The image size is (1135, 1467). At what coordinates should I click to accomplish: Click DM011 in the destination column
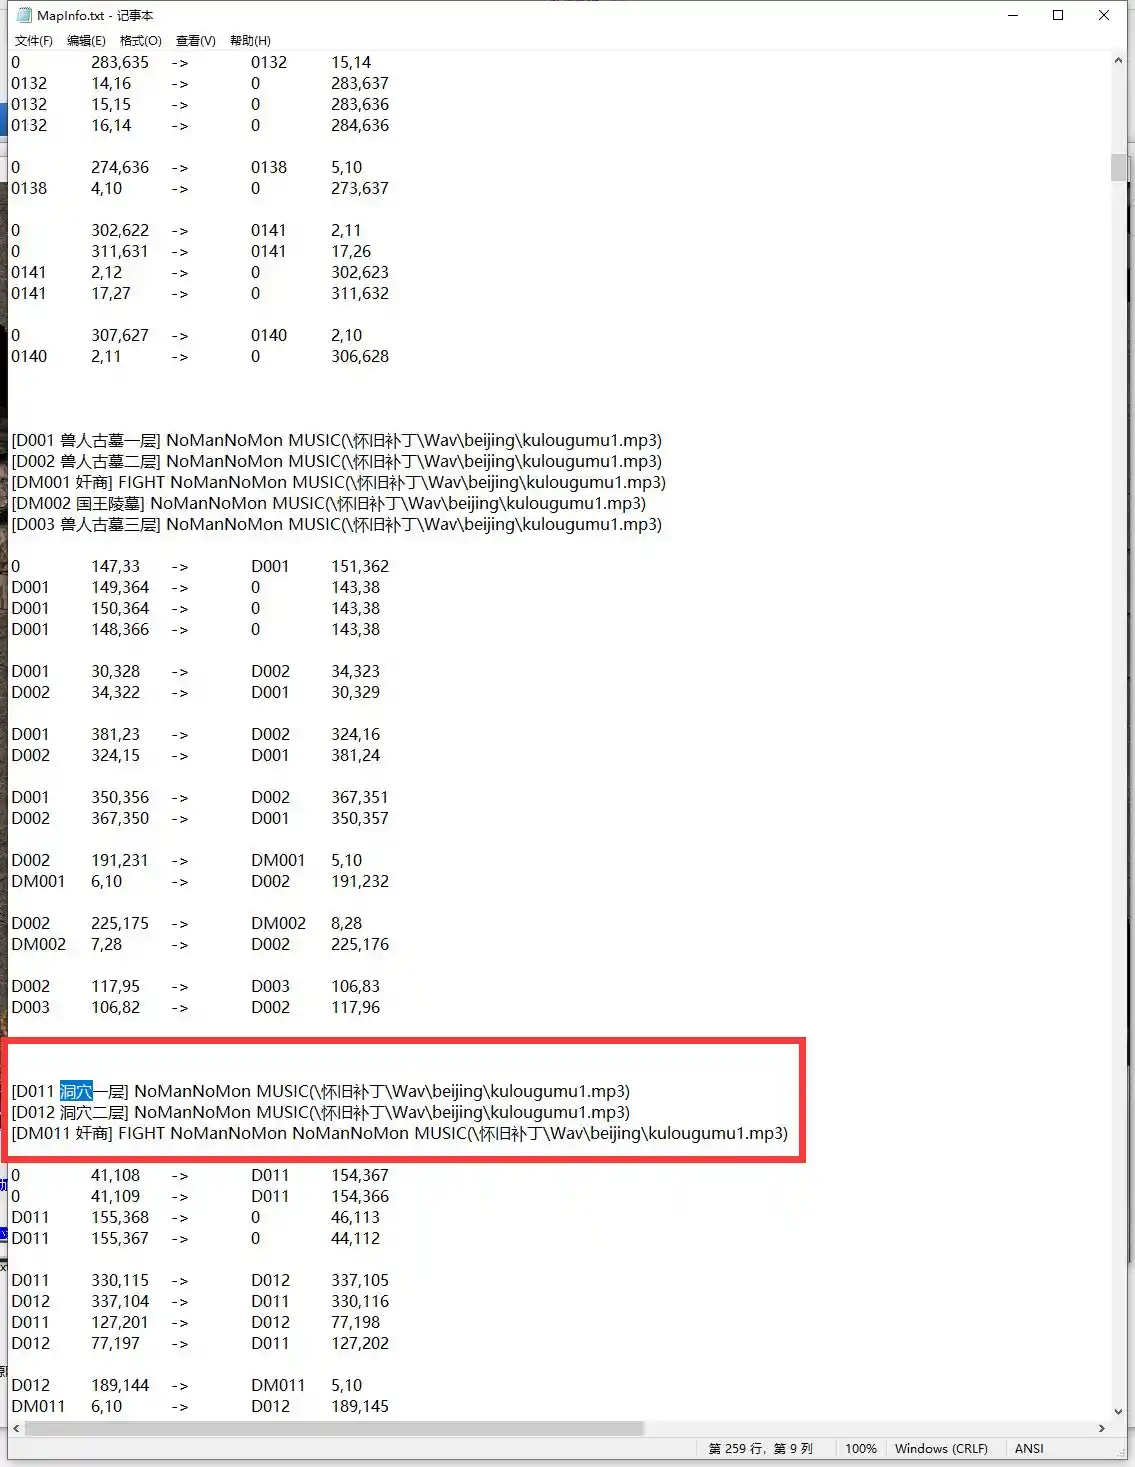(x=278, y=1385)
